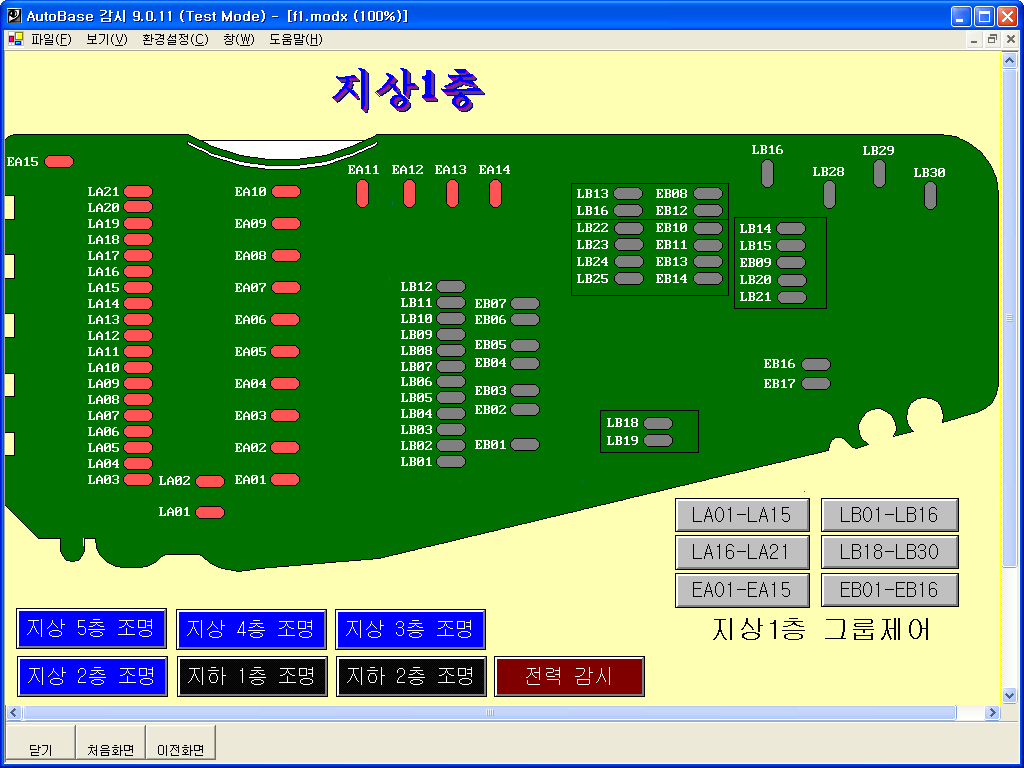Click the AutoBase application icon in title bar
The height and width of the screenshot is (768, 1024).
point(14,16)
